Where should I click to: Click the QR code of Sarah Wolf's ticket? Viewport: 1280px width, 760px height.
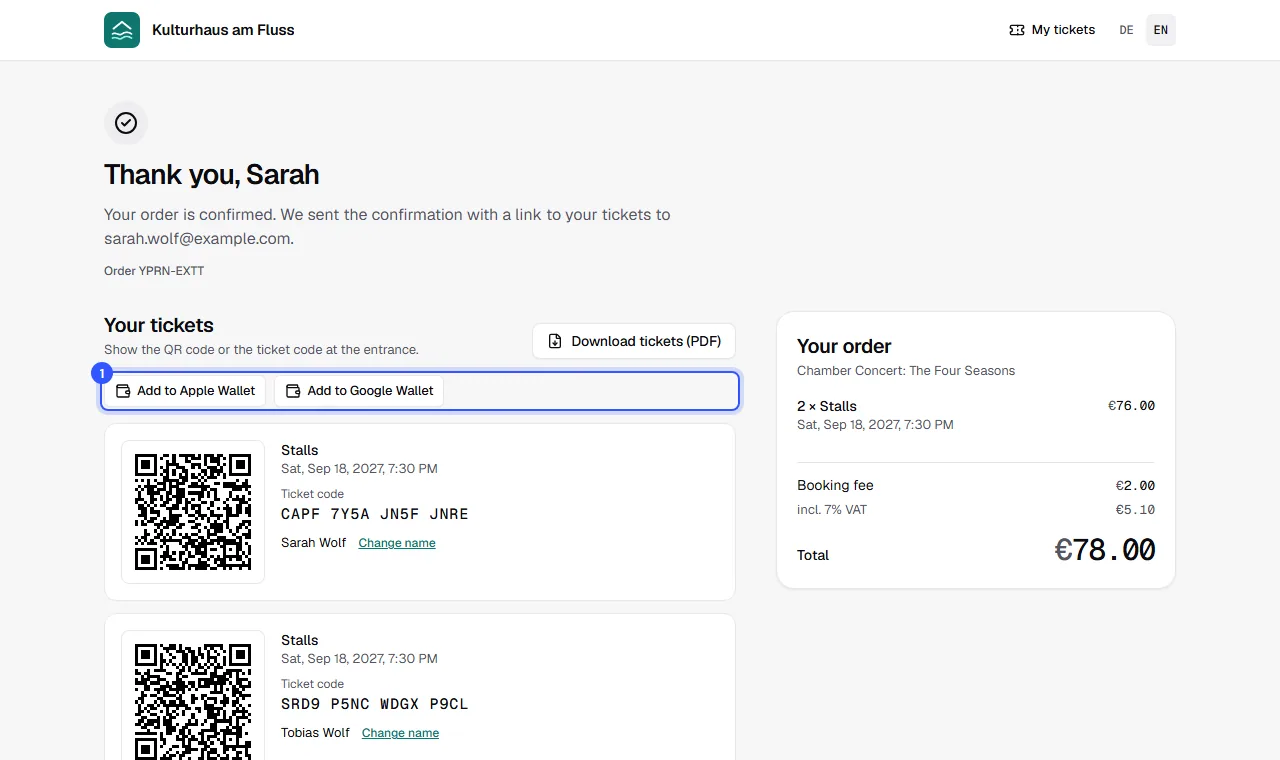(193, 512)
